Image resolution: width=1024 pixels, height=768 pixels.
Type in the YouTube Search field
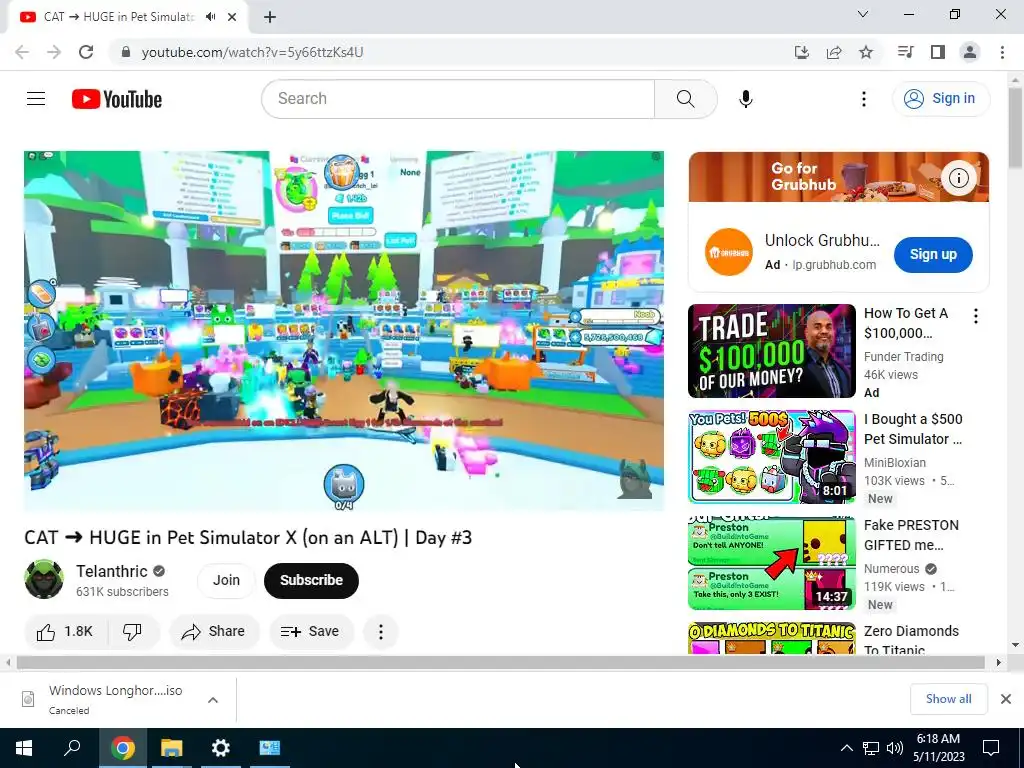[x=458, y=99]
